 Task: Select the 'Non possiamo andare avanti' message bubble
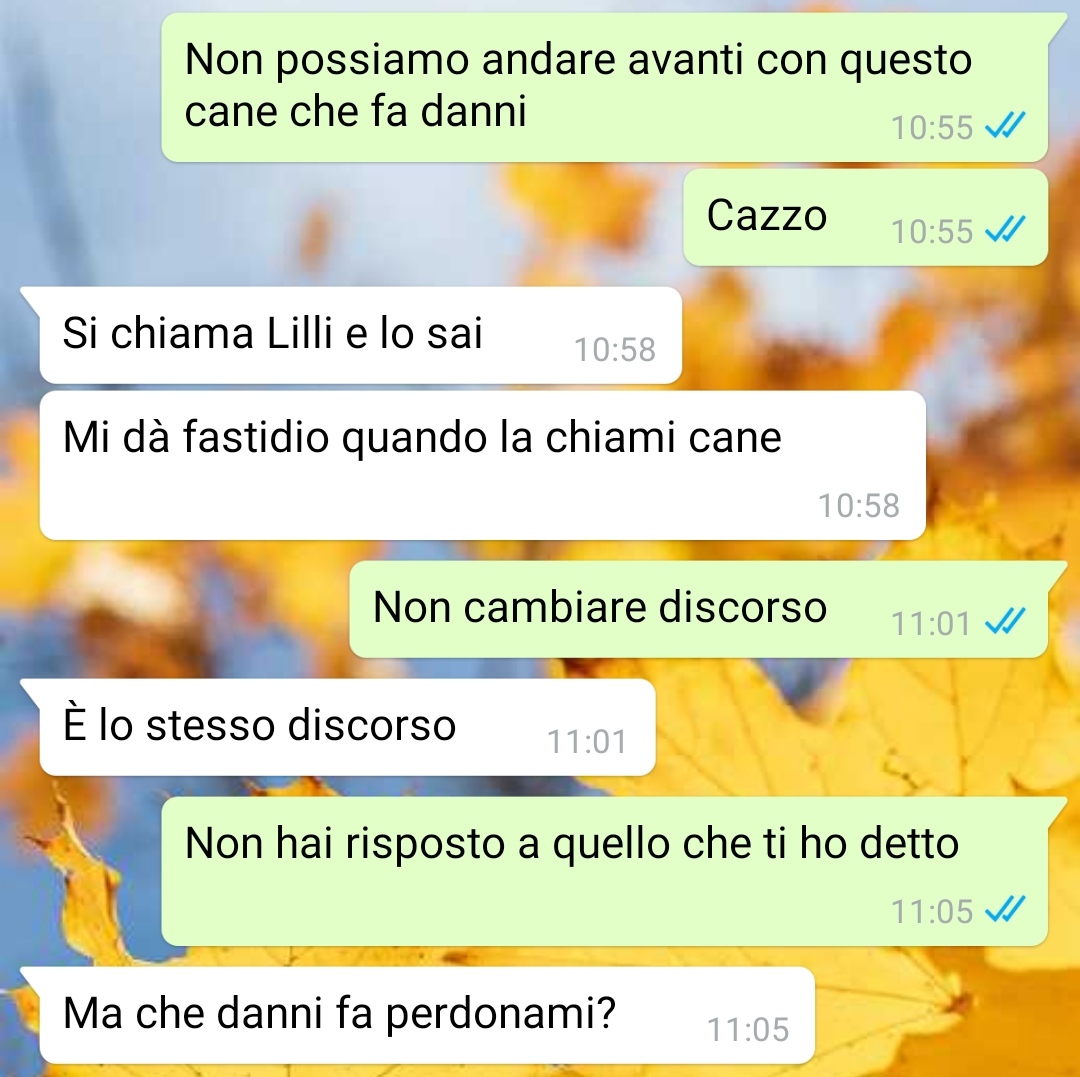coord(605,87)
